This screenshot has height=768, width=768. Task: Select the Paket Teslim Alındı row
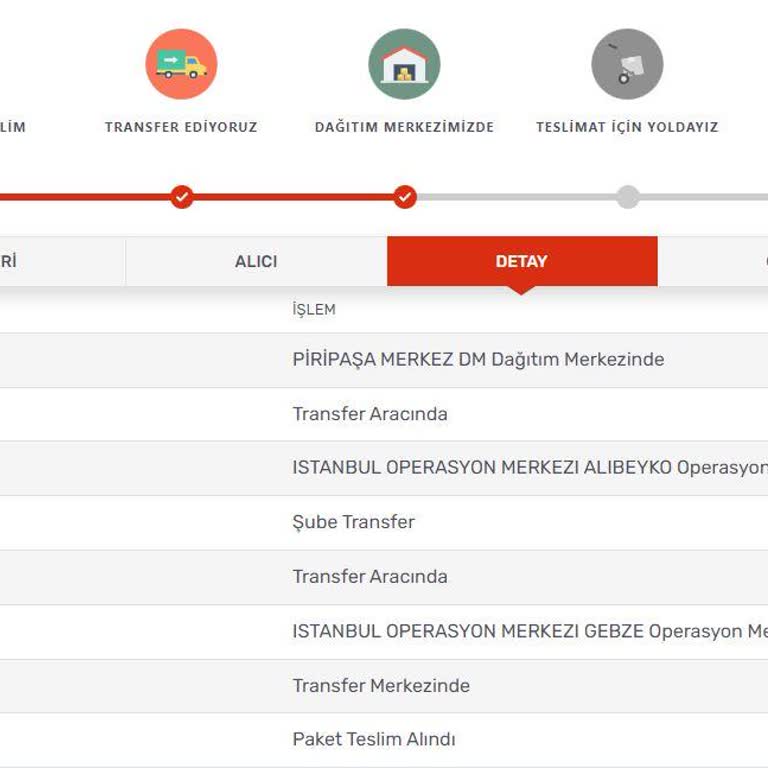coord(384,740)
